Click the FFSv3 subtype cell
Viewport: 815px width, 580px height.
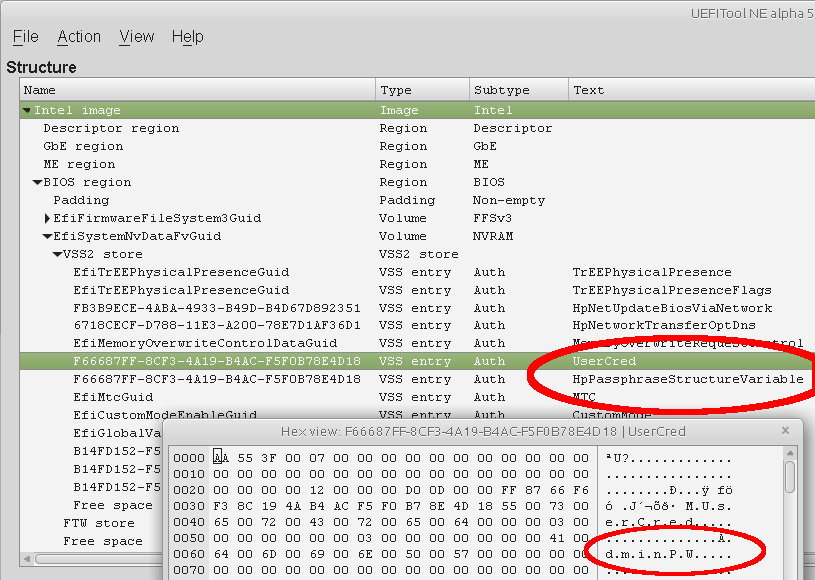pyautogui.click(x=492, y=218)
